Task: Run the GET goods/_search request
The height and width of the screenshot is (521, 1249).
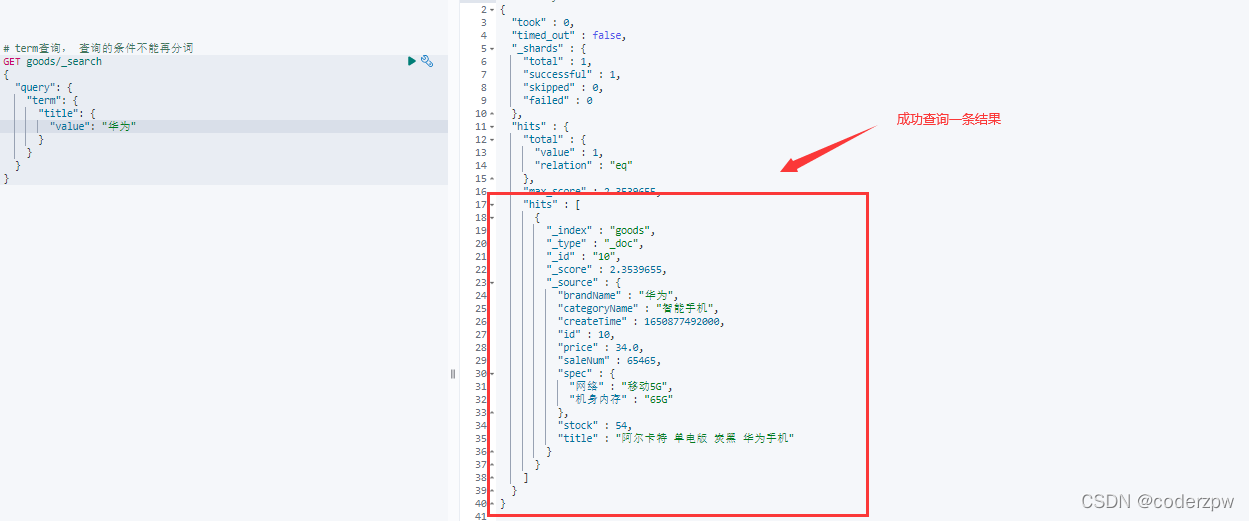Action: 412,61
